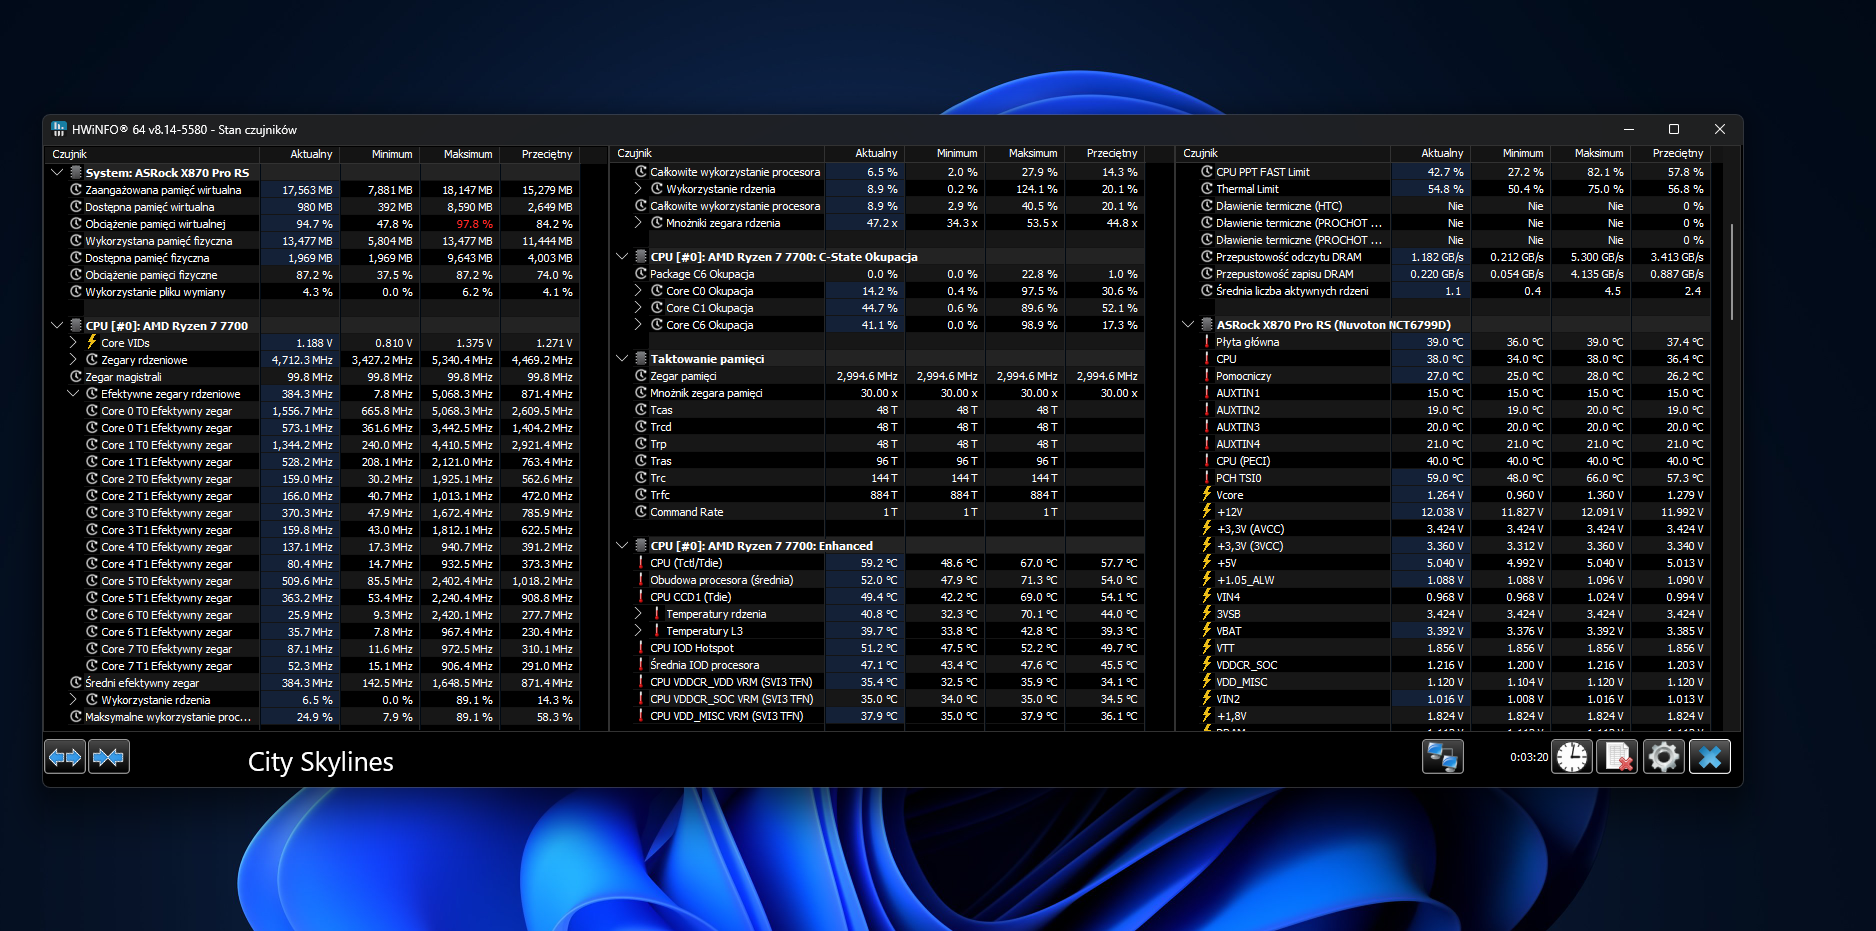Select the +12V voltage row

[x=1444, y=512]
